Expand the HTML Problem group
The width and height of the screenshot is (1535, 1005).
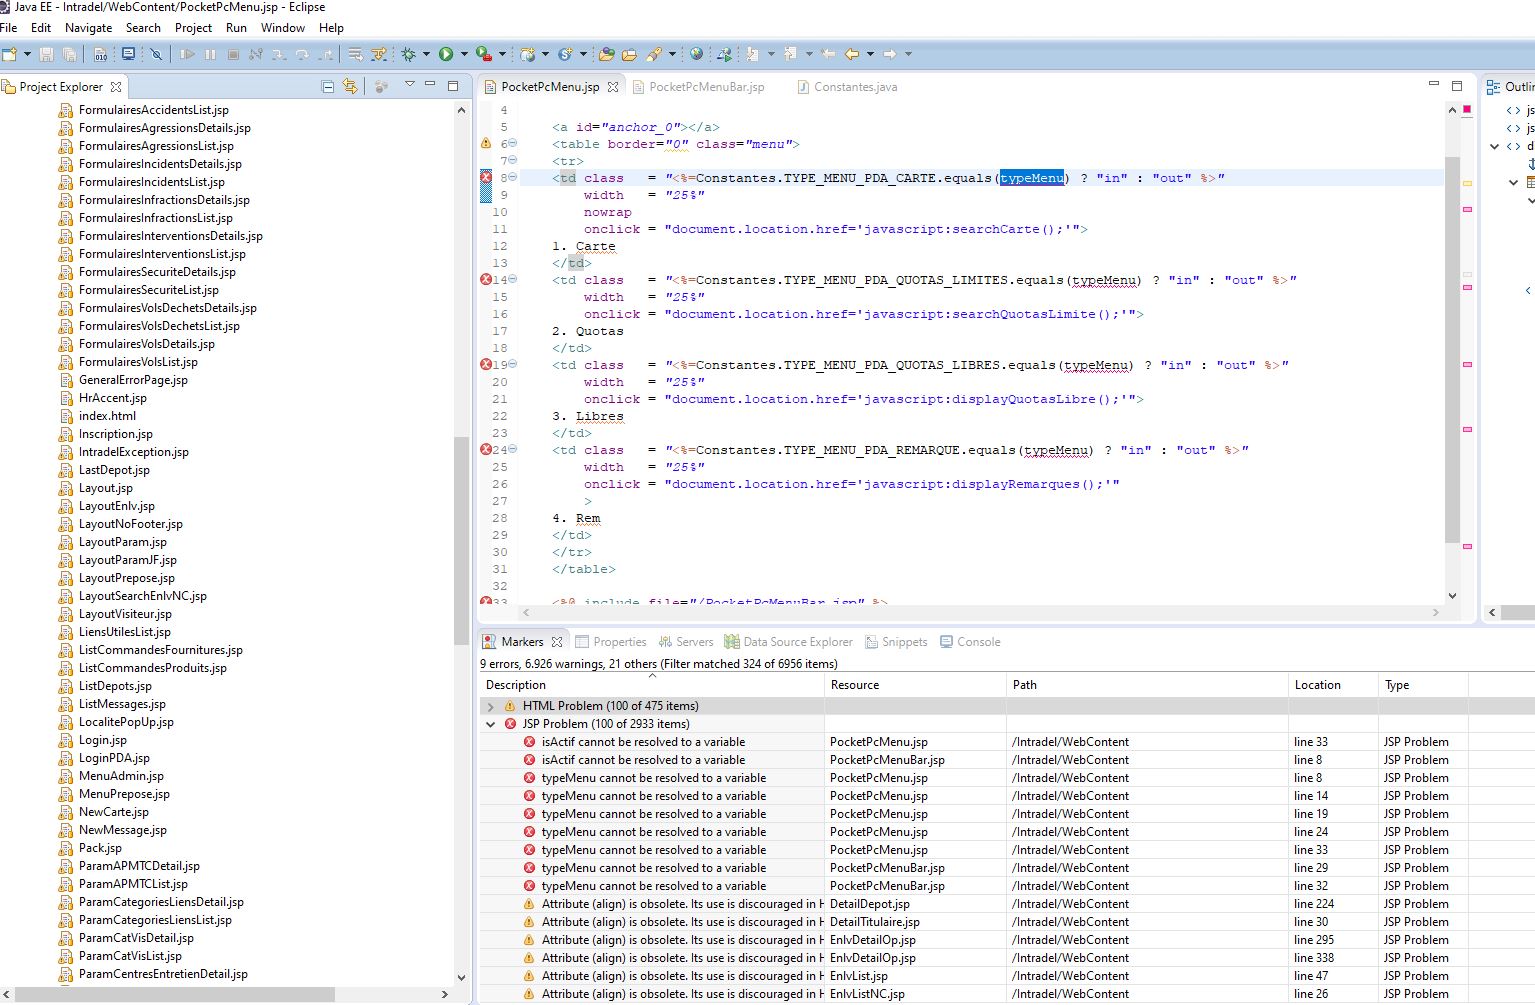click(x=490, y=706)
